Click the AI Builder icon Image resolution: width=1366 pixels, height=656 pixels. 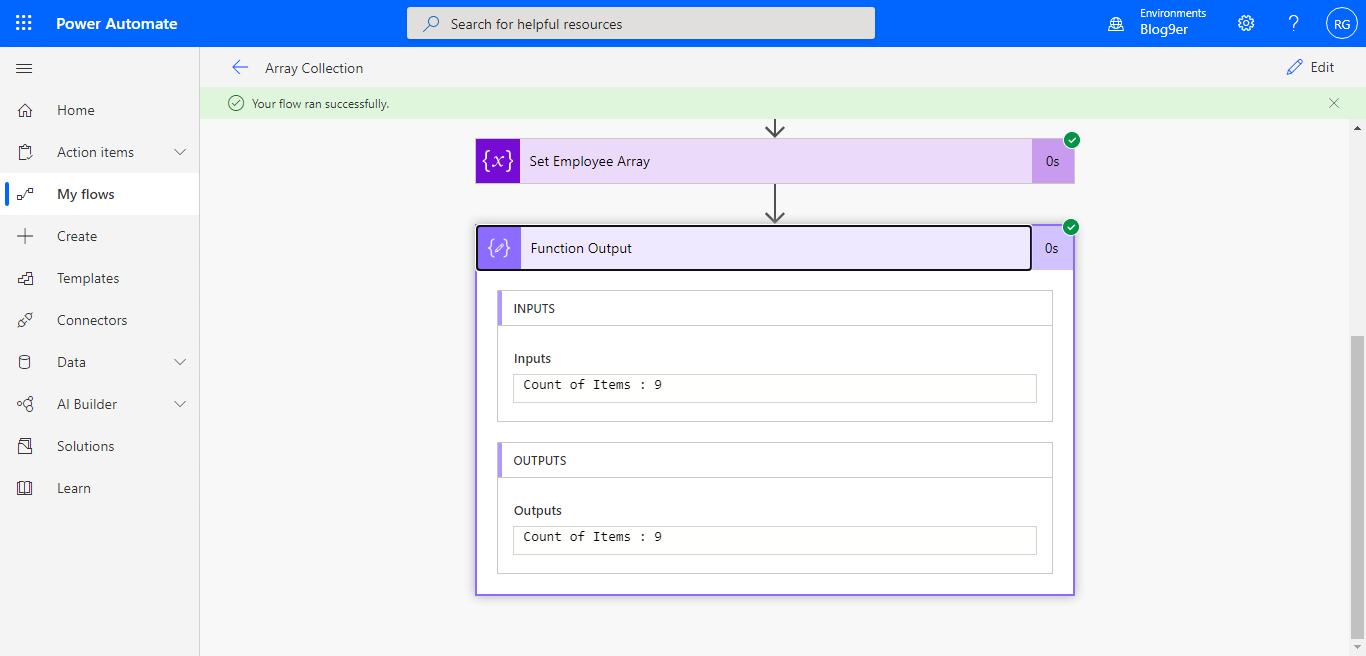(x=26, y=404)
